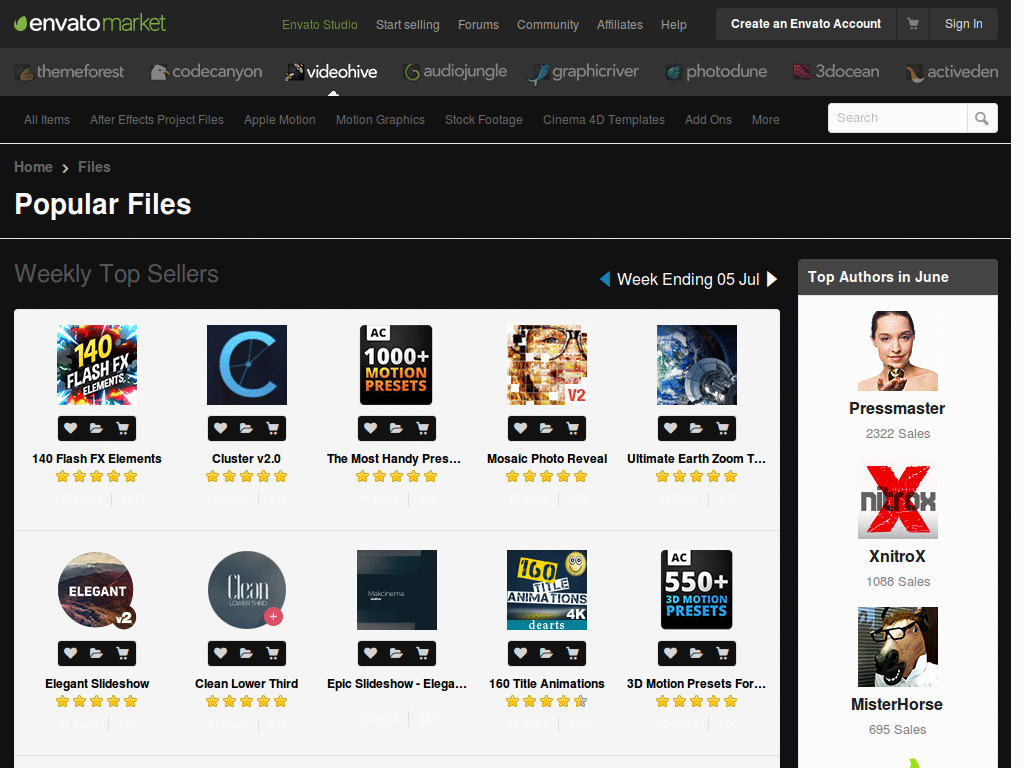Toggle the heart on Clean Lower Third
This screenshot has height=768, width=1024.
221,653
